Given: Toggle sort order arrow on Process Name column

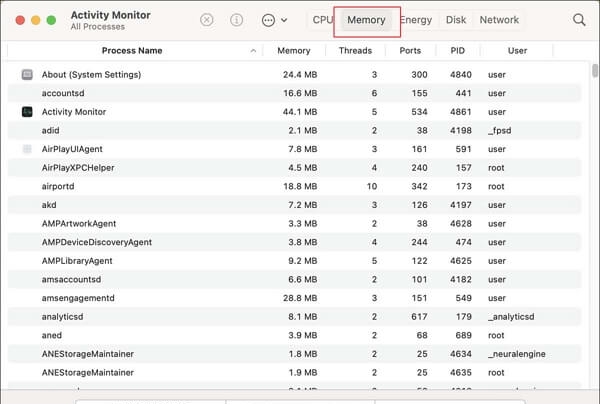Looking at the screenshot, I should (x=253, y=50).
